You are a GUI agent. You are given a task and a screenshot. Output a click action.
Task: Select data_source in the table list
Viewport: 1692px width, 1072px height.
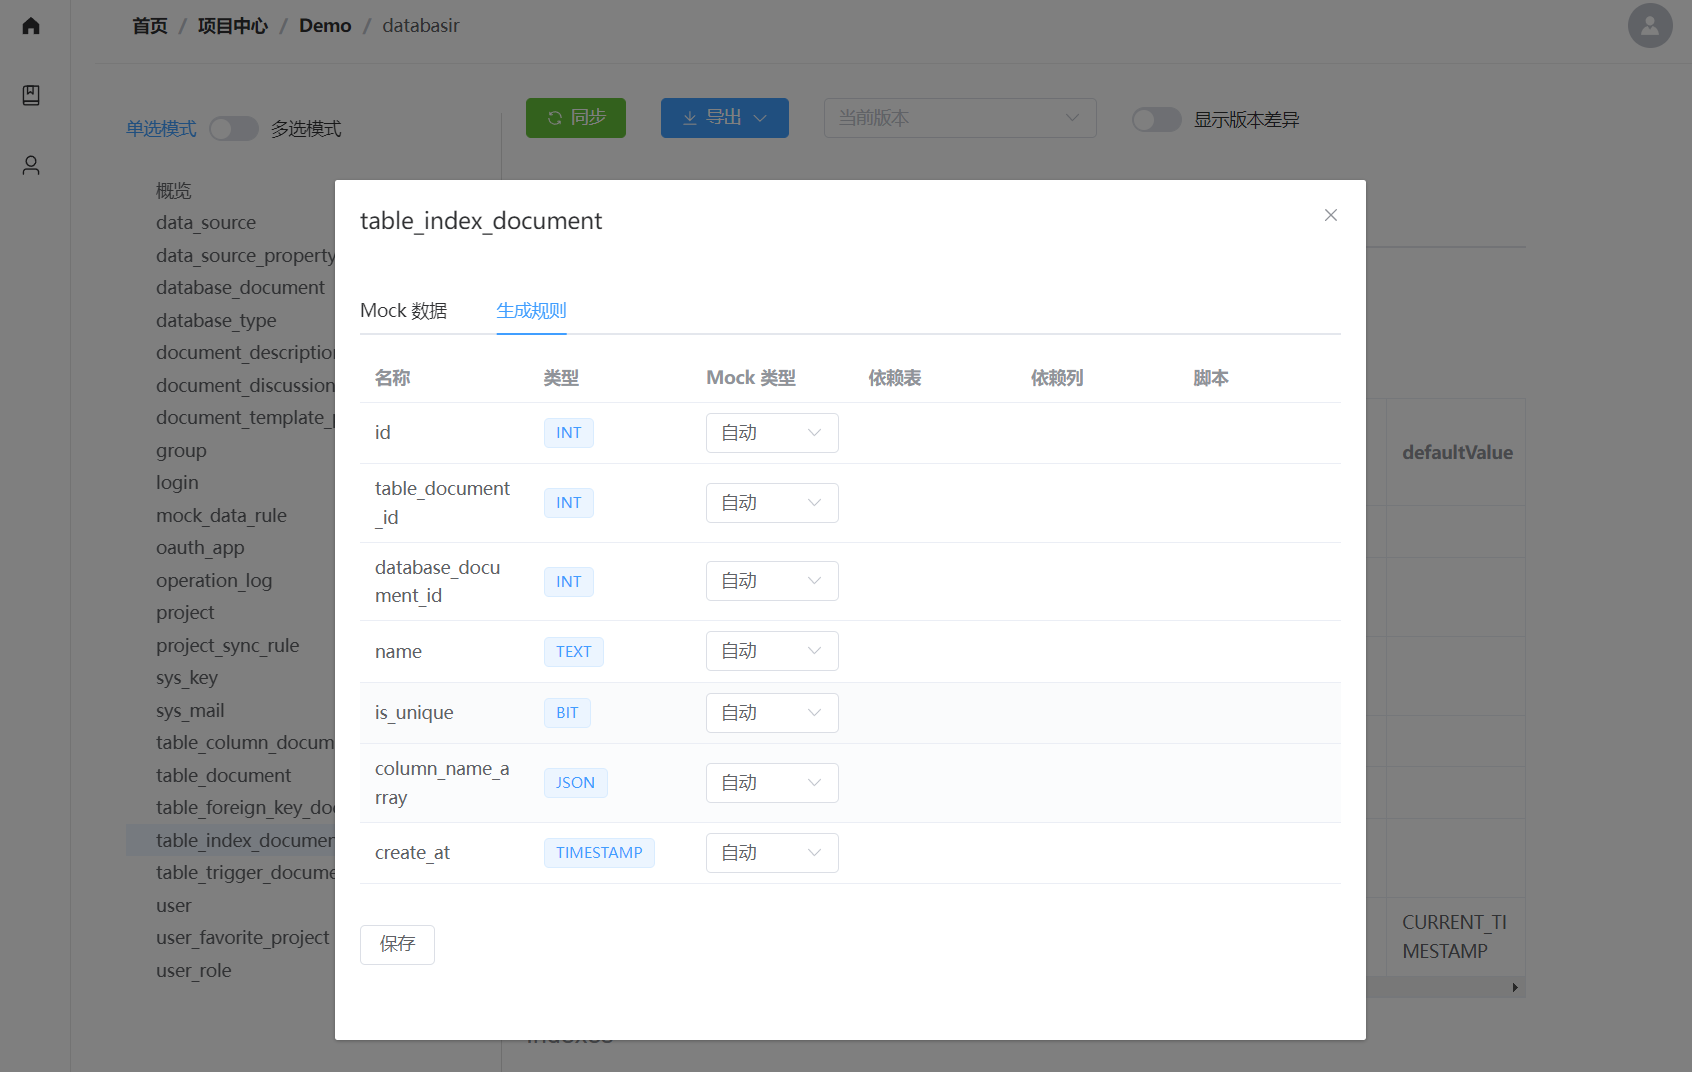point(206,223)
